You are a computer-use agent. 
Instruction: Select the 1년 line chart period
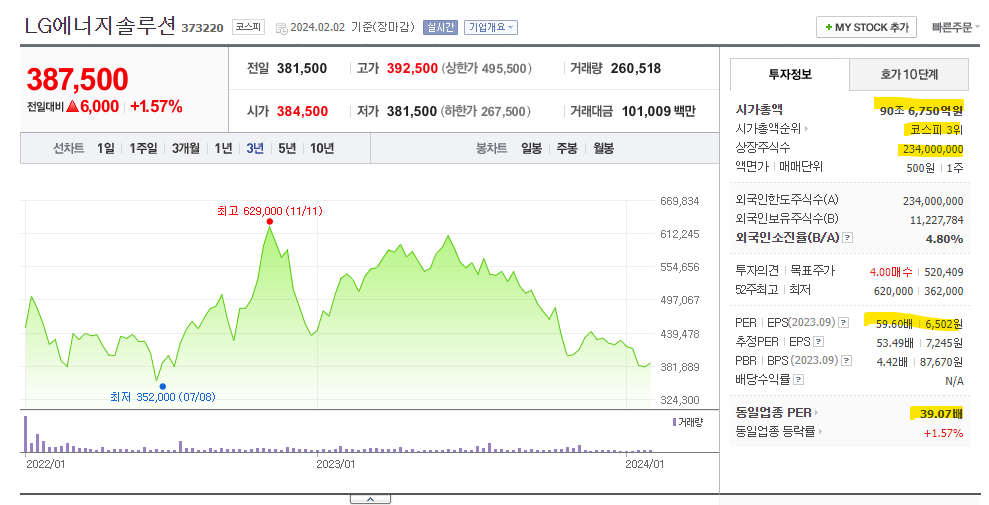[x=223, y=148]
